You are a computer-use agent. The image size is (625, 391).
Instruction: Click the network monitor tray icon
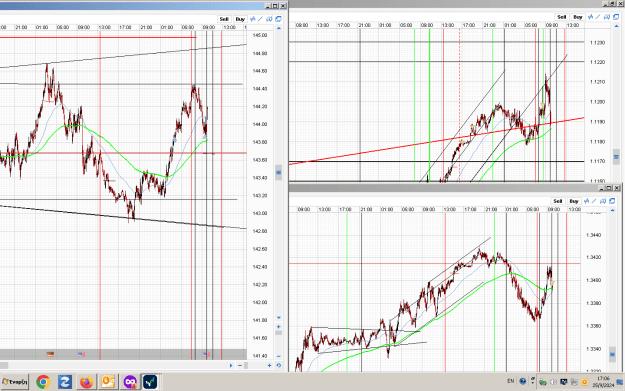(564, 382)
